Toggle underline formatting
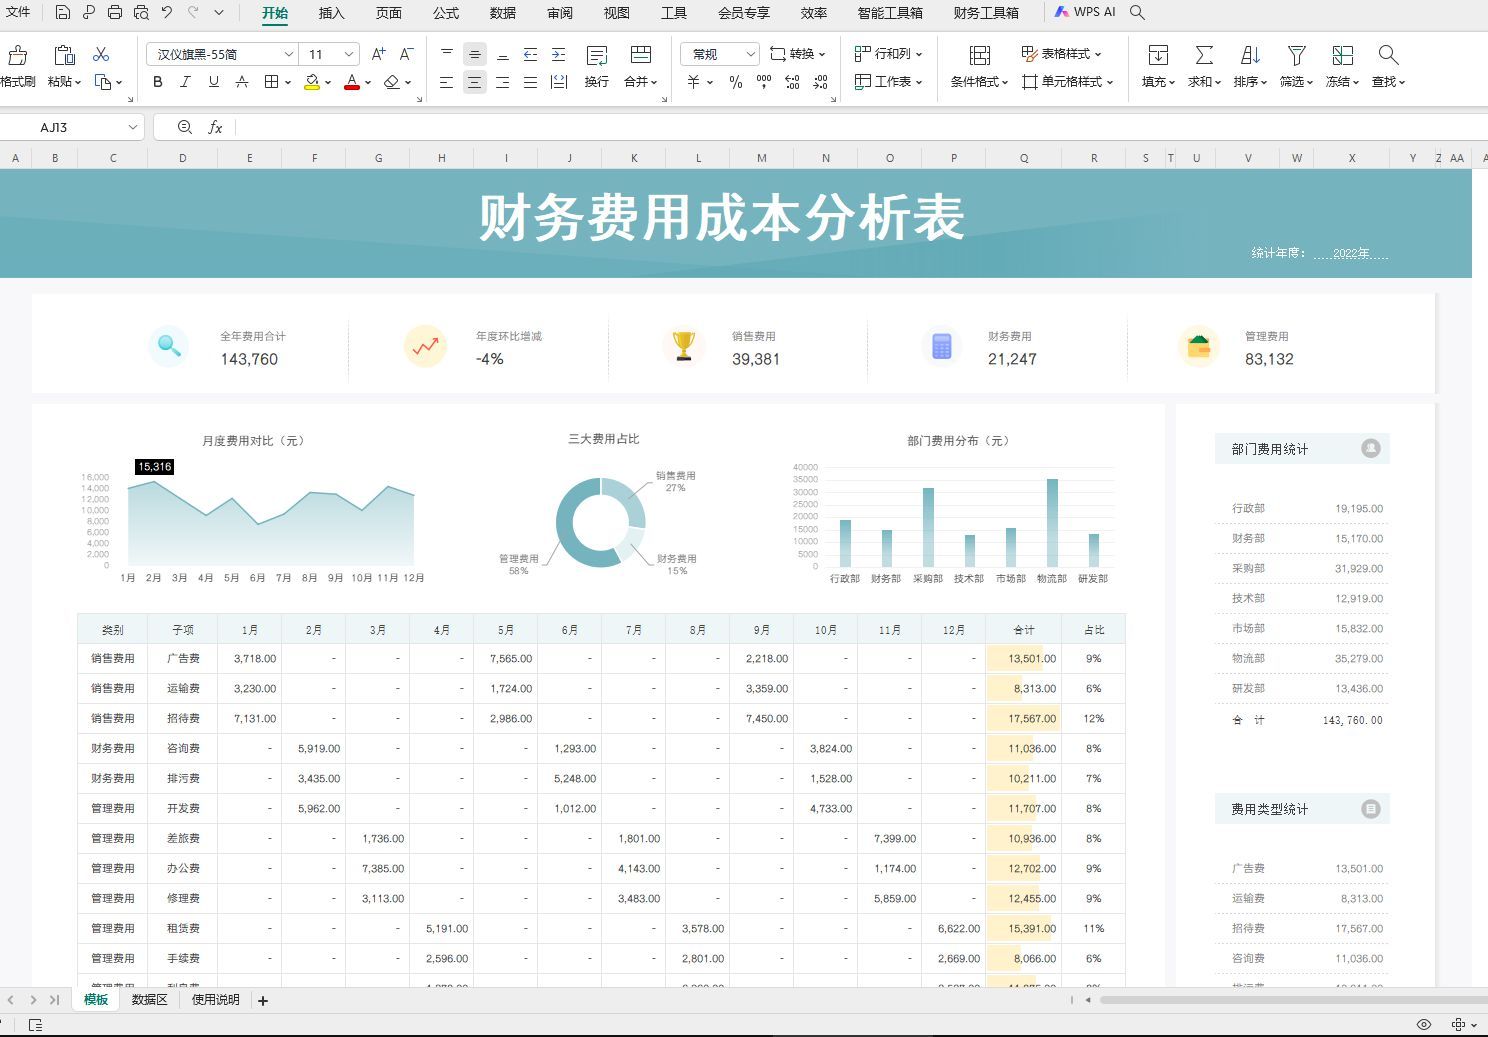 [x=212, y=83]
